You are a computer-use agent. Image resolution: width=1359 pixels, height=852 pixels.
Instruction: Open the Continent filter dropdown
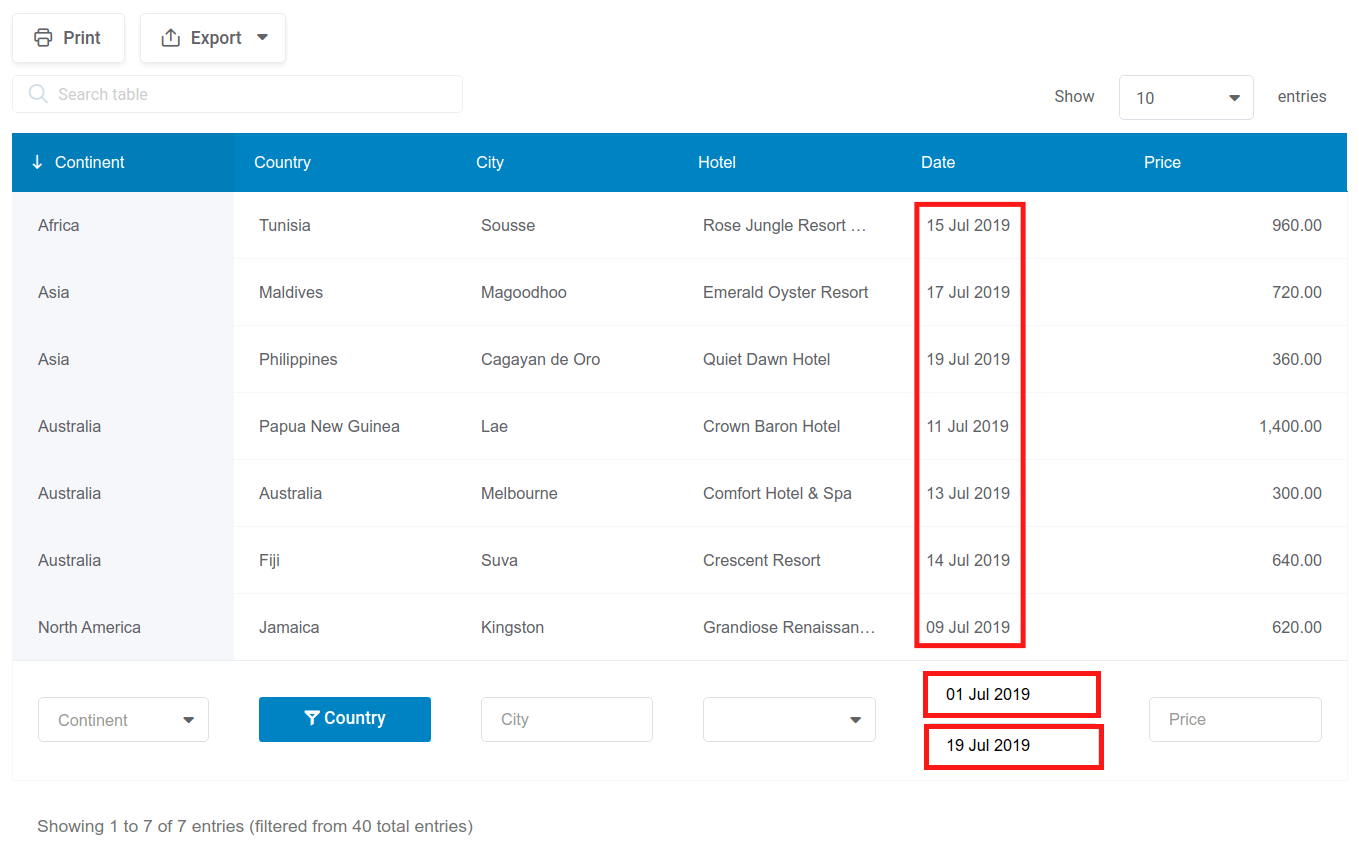coord(123,719)
